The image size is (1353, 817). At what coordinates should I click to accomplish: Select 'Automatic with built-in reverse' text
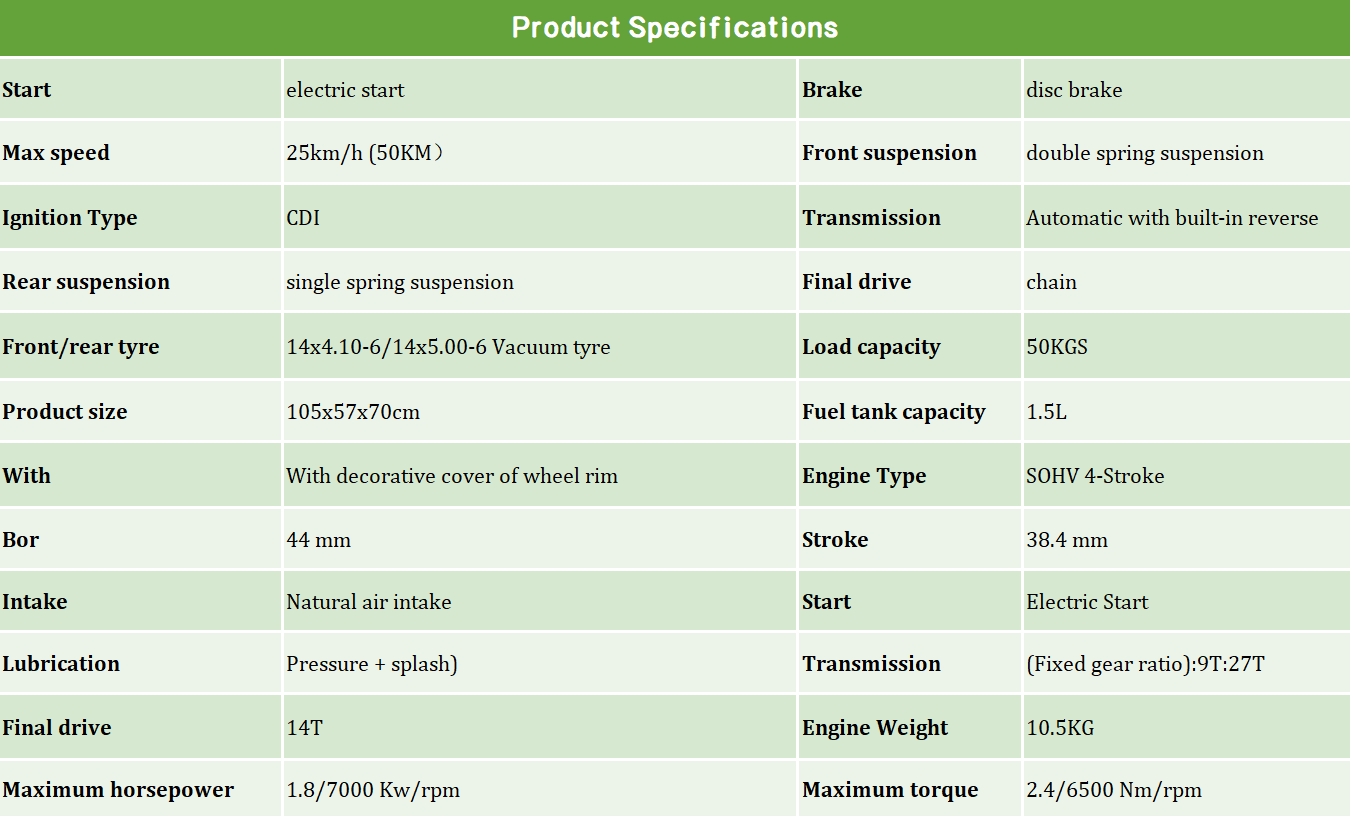click(1172, 218)
